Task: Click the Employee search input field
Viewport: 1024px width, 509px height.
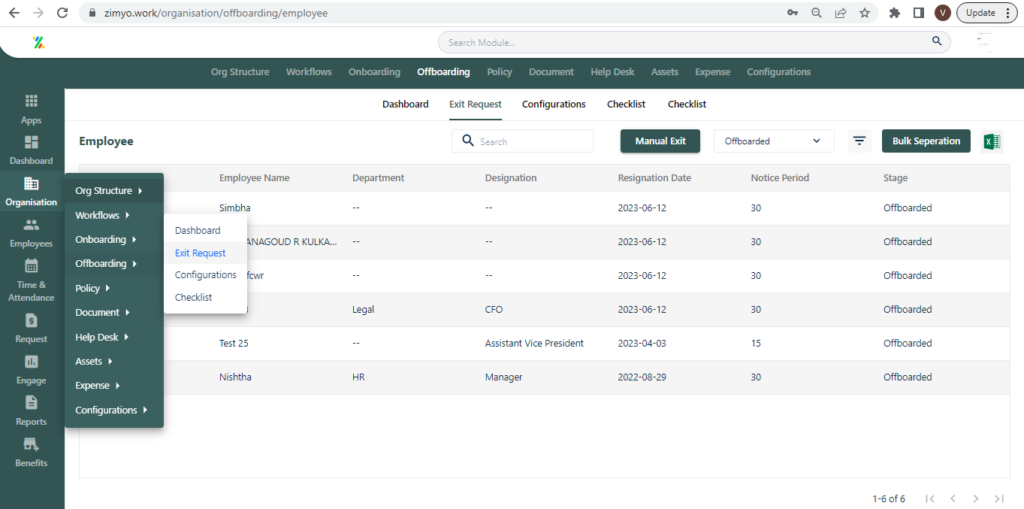Action: coord(522,141)
